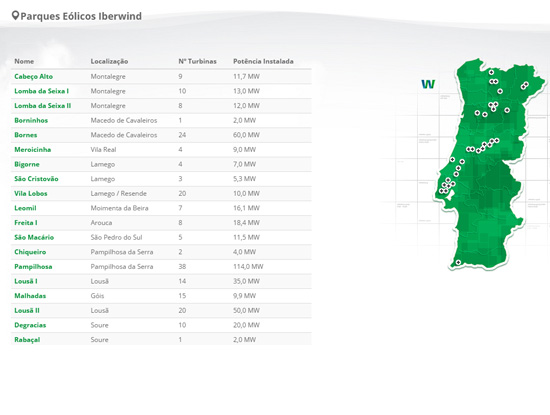Click the 35,0 MW power value
The image size is (550, 415).
click(x=246, y=281)
